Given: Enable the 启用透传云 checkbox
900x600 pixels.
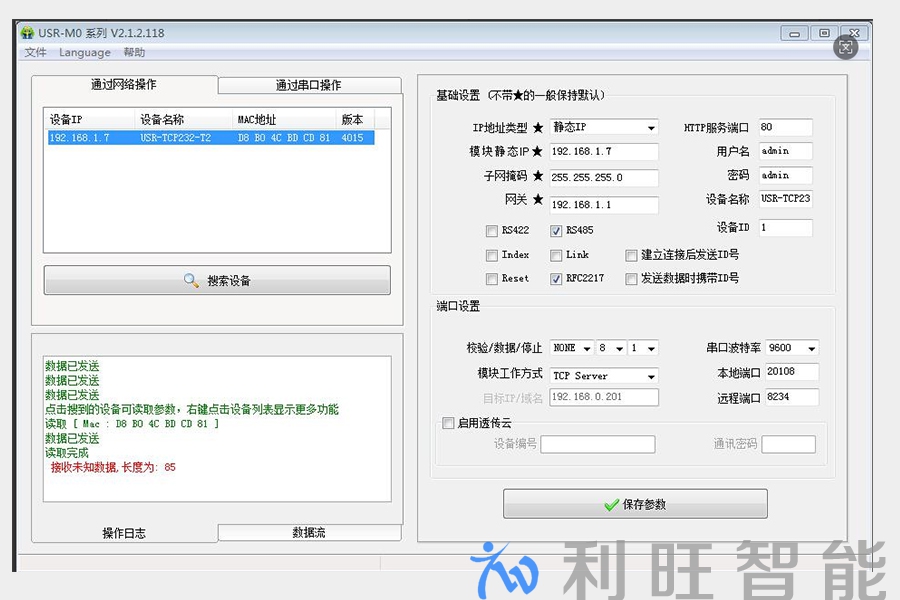Looking at the screenshot, I should [448, 423].
